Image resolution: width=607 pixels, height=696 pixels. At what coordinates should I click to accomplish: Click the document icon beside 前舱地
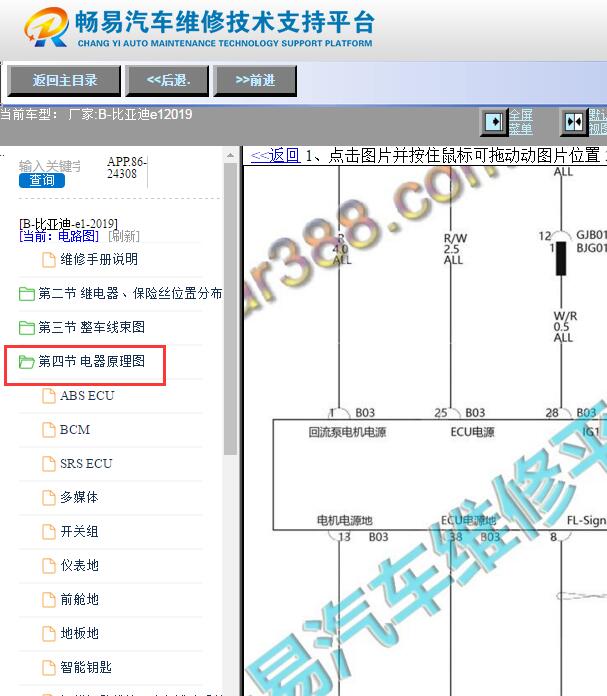pos(49,600)
